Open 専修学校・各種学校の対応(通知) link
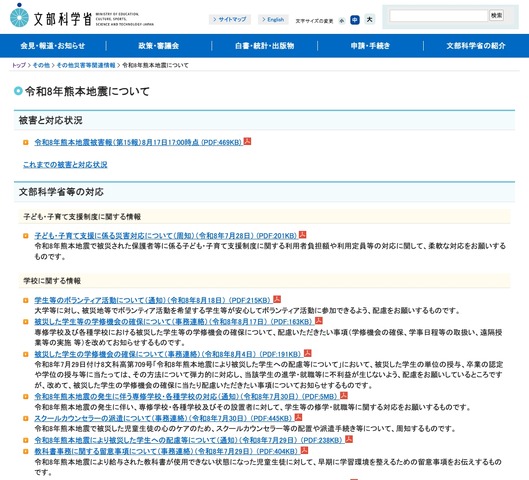The height and width of the screenshot is (480, 529). (186, 396)
